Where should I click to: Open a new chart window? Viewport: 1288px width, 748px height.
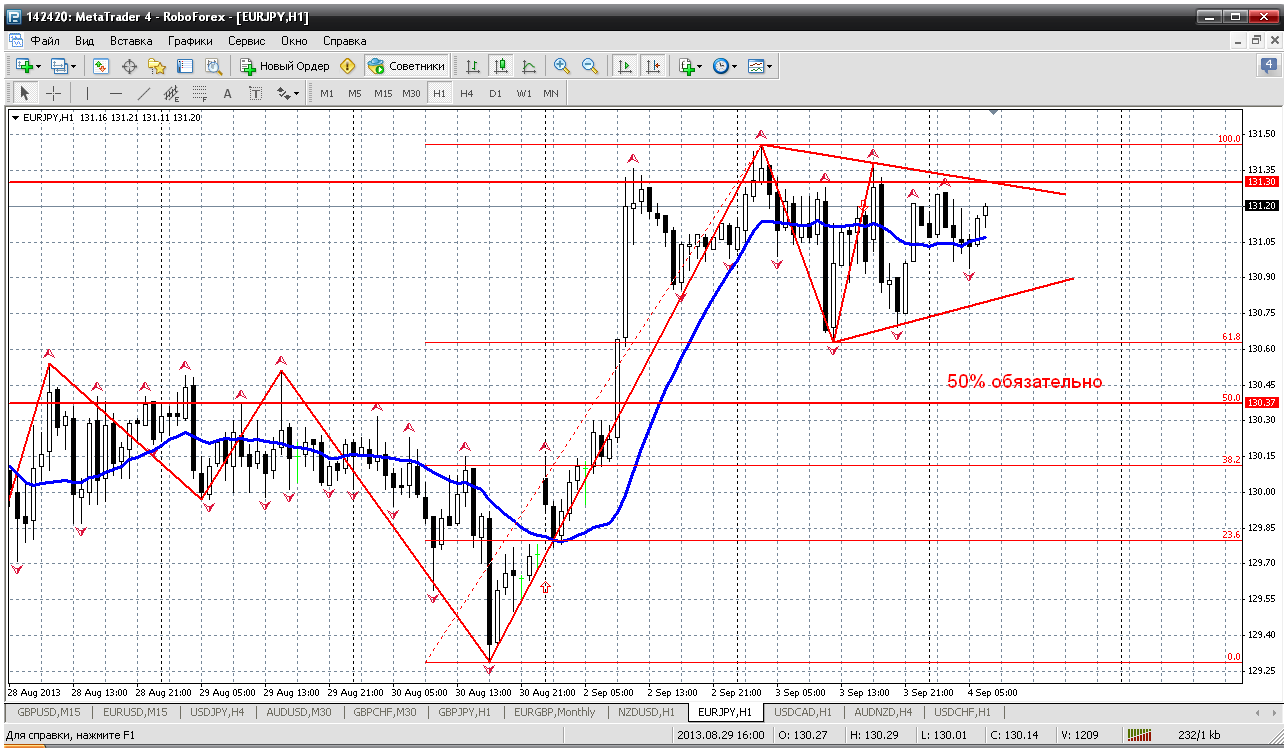(24, 66)
